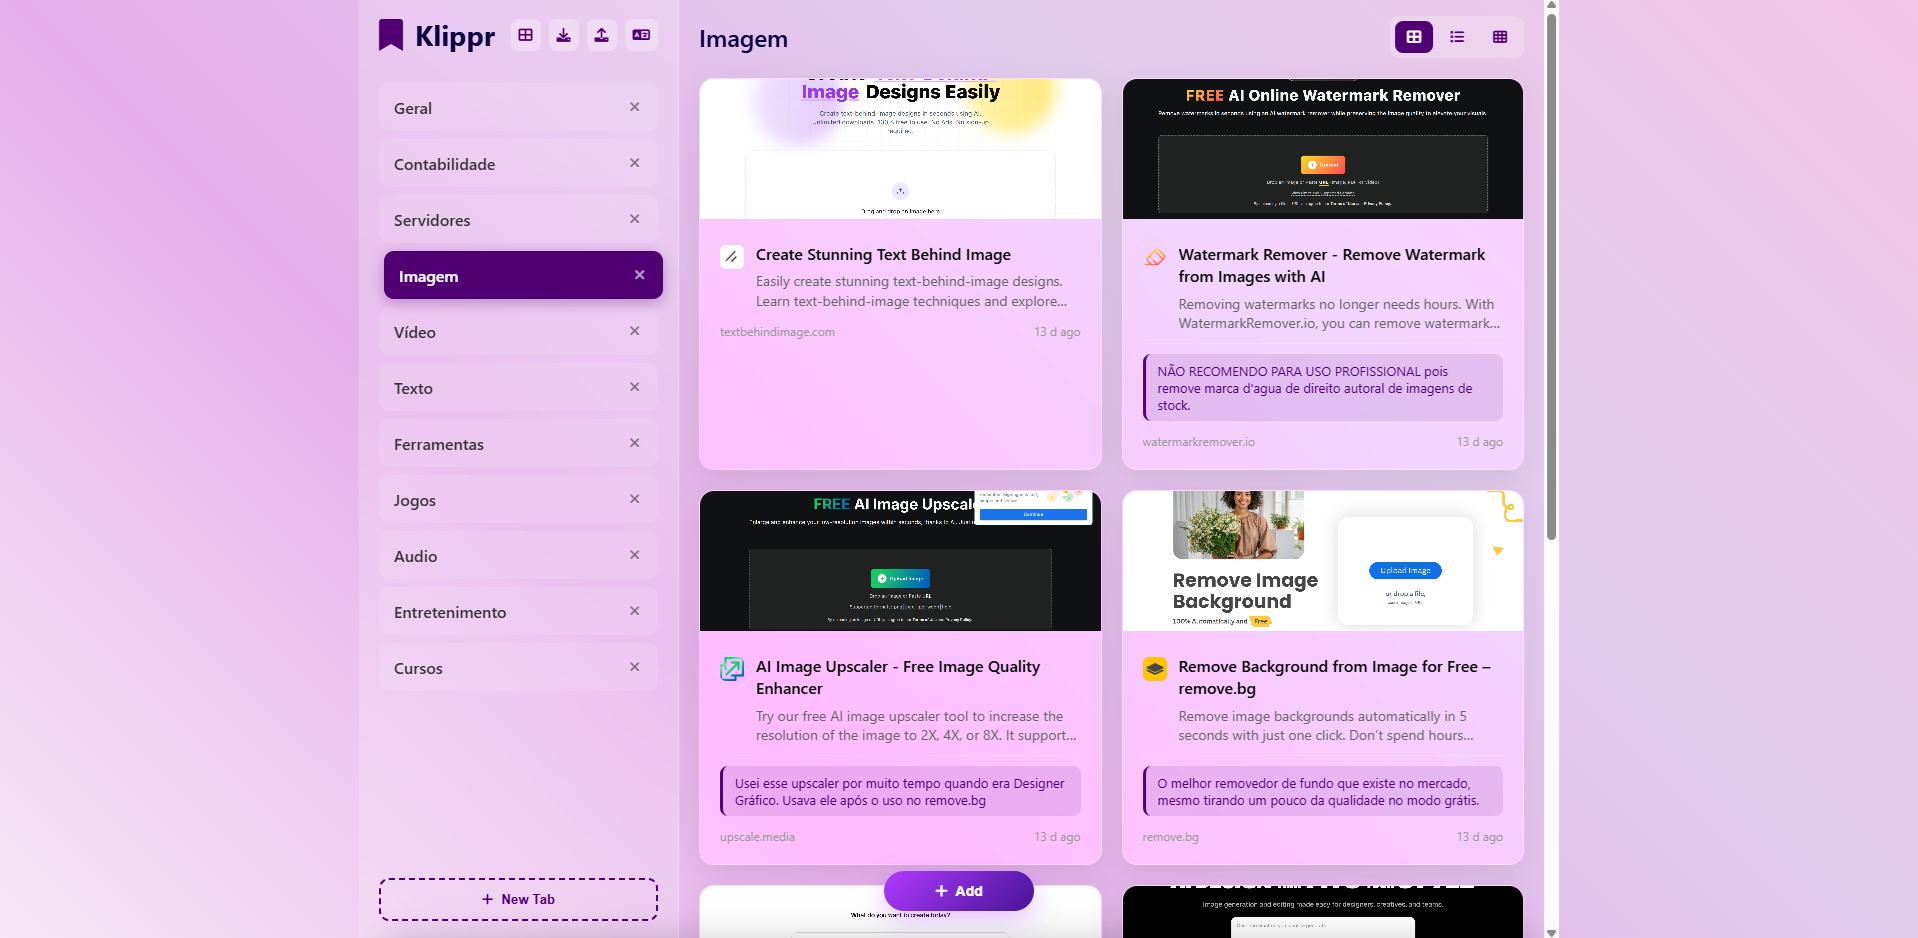Open the textbehindimage.com link
The height and width of the screenshot is (938, 1918).
(x=777, y=332)
